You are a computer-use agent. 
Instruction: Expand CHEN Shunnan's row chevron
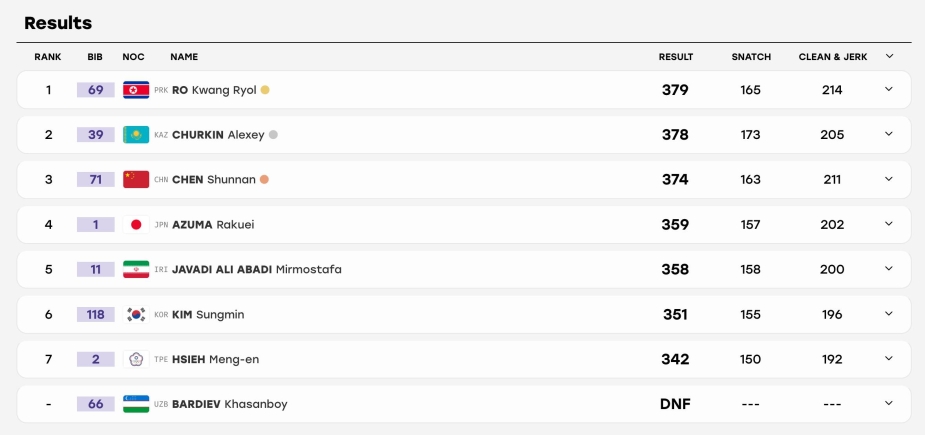pyautogui.click(x=888, y=179)
